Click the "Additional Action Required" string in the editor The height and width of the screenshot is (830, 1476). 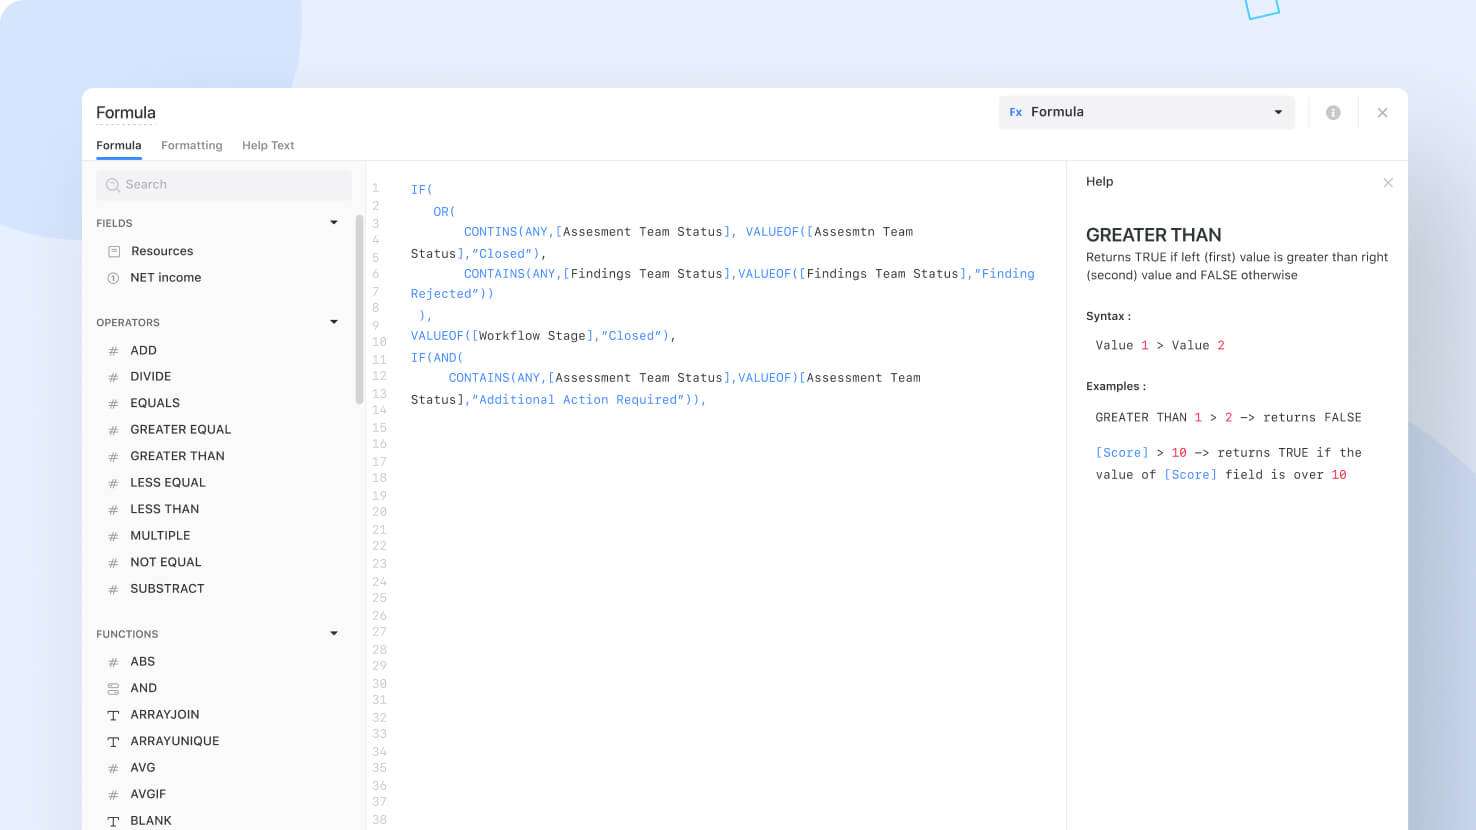coord(581,400)
